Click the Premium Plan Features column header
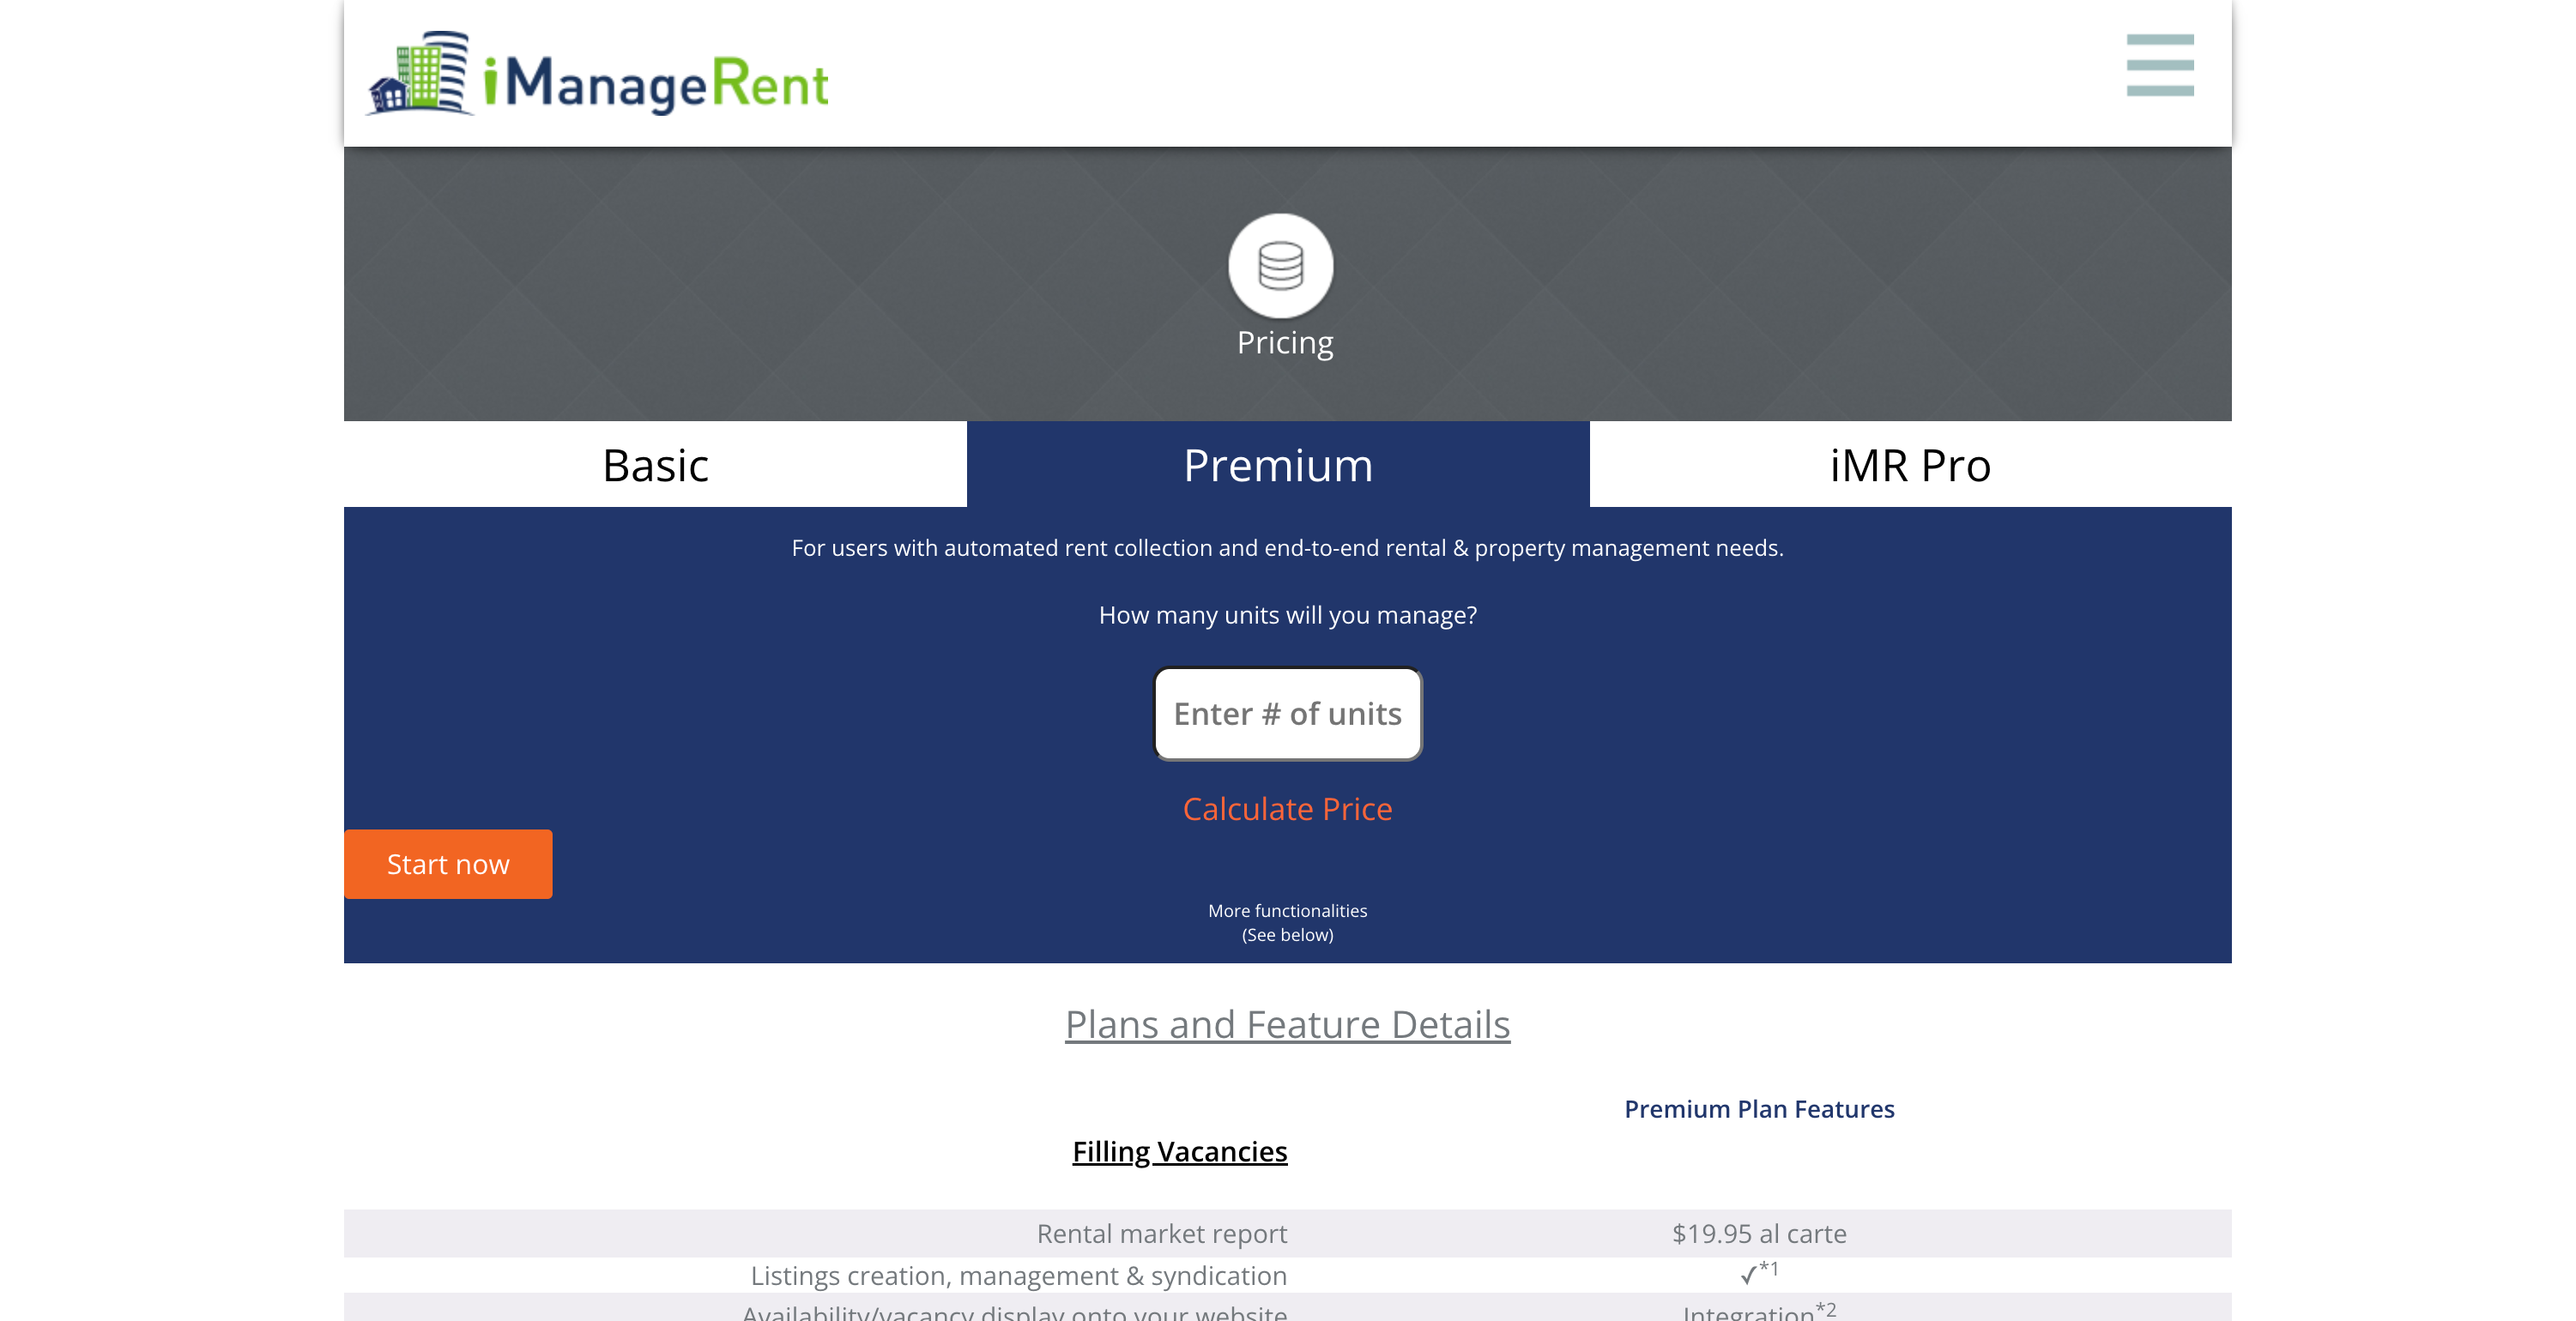2576x1321 pixels. pos(1758,1108)
